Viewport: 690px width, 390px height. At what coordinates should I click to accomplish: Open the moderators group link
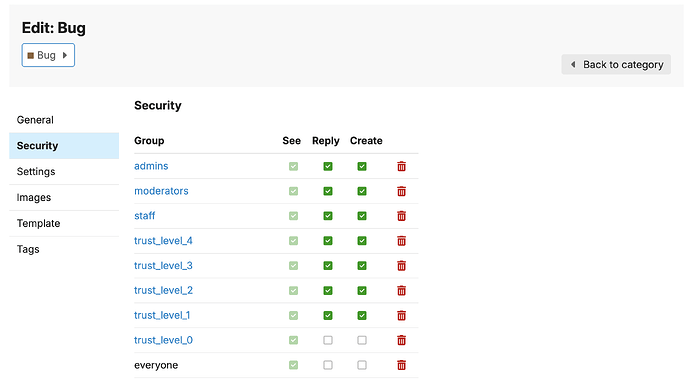click(161, 191)
